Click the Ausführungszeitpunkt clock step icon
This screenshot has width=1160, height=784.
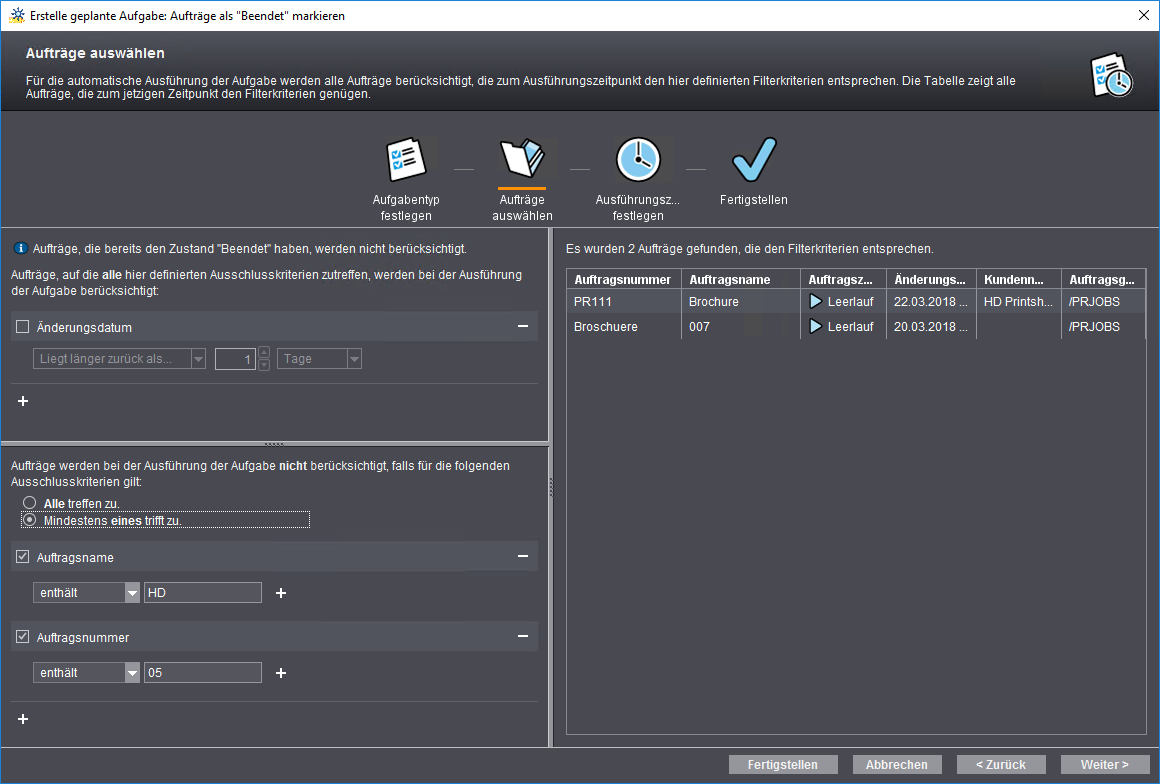[x=638, y=159]
